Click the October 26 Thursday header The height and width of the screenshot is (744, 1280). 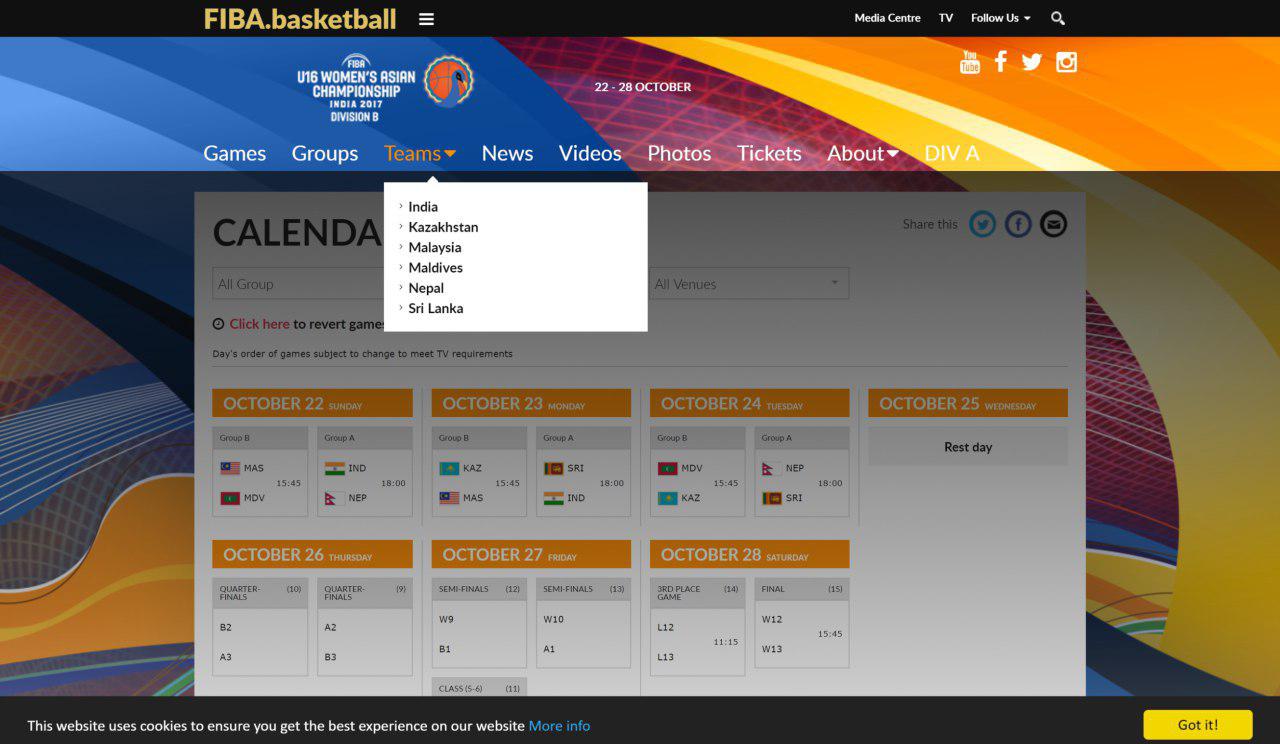point(312,554)
